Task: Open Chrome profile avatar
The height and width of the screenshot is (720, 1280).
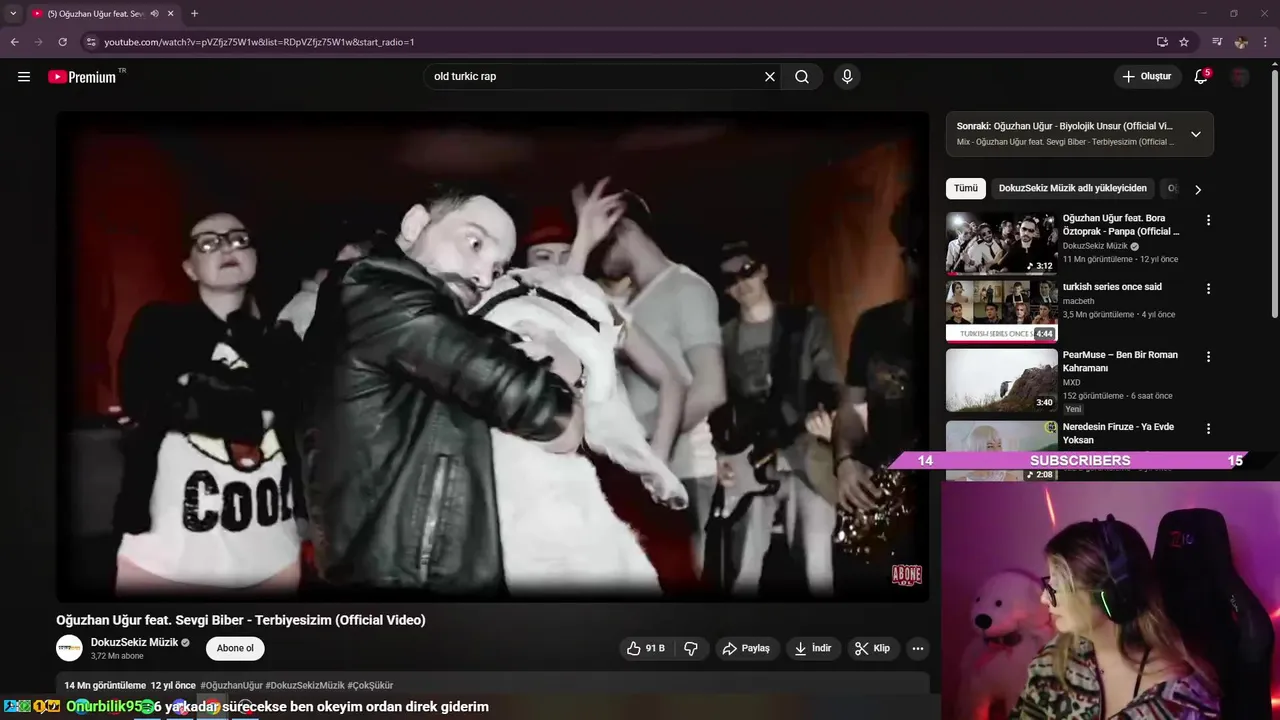Action: click(1241, 42)
